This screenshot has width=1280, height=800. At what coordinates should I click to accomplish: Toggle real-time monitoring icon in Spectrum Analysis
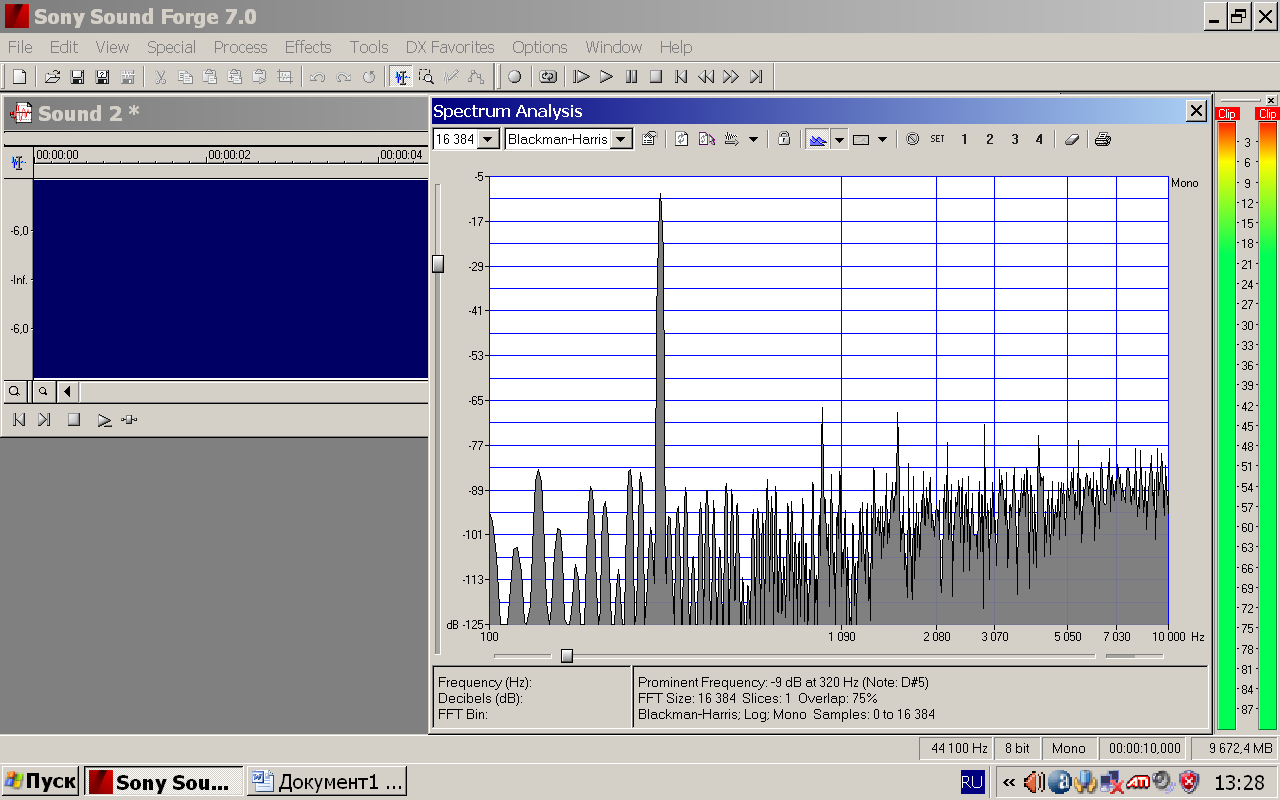[x=707, y=139]
